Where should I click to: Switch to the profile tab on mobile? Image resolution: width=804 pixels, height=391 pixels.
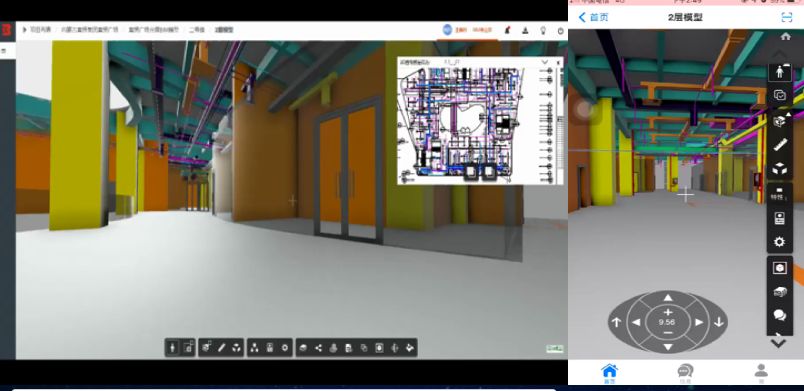761,373
